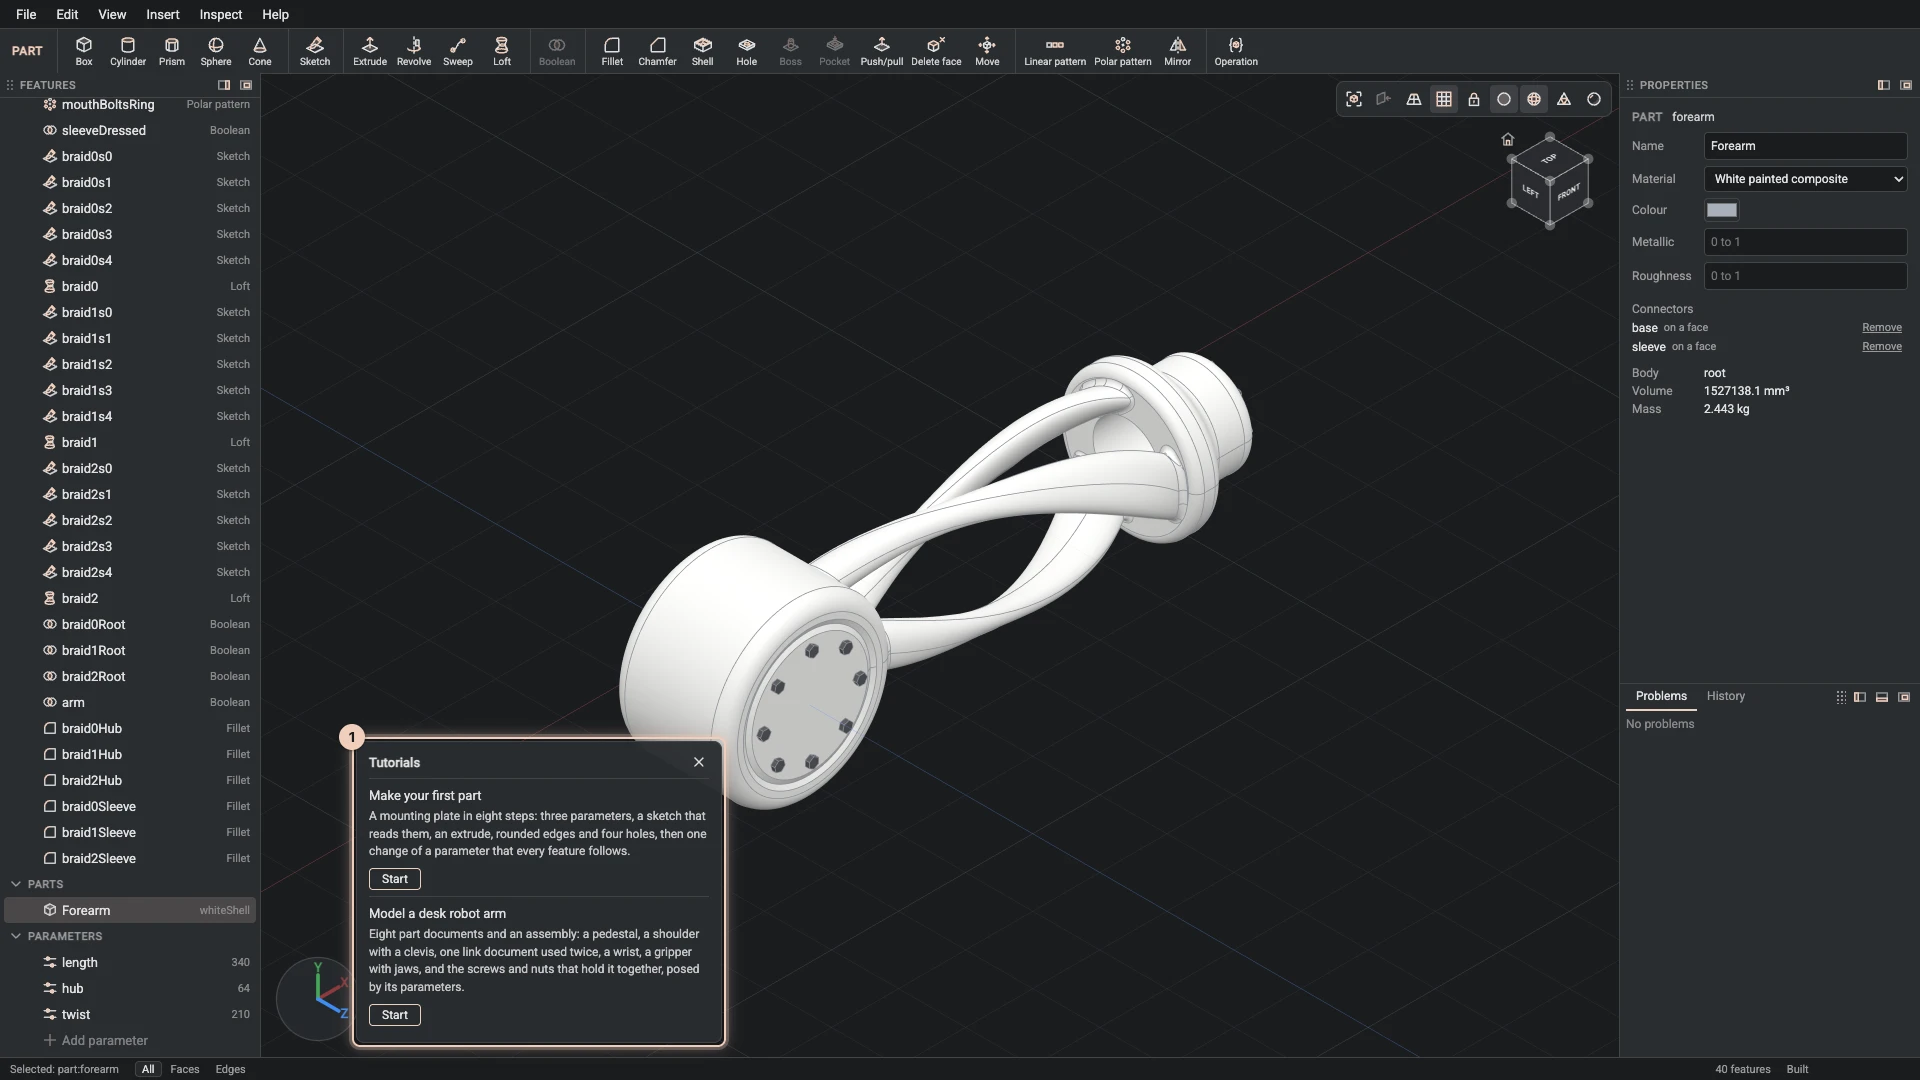
Task: Apply the Chamfer tool
Action: [x=657, y=51]
